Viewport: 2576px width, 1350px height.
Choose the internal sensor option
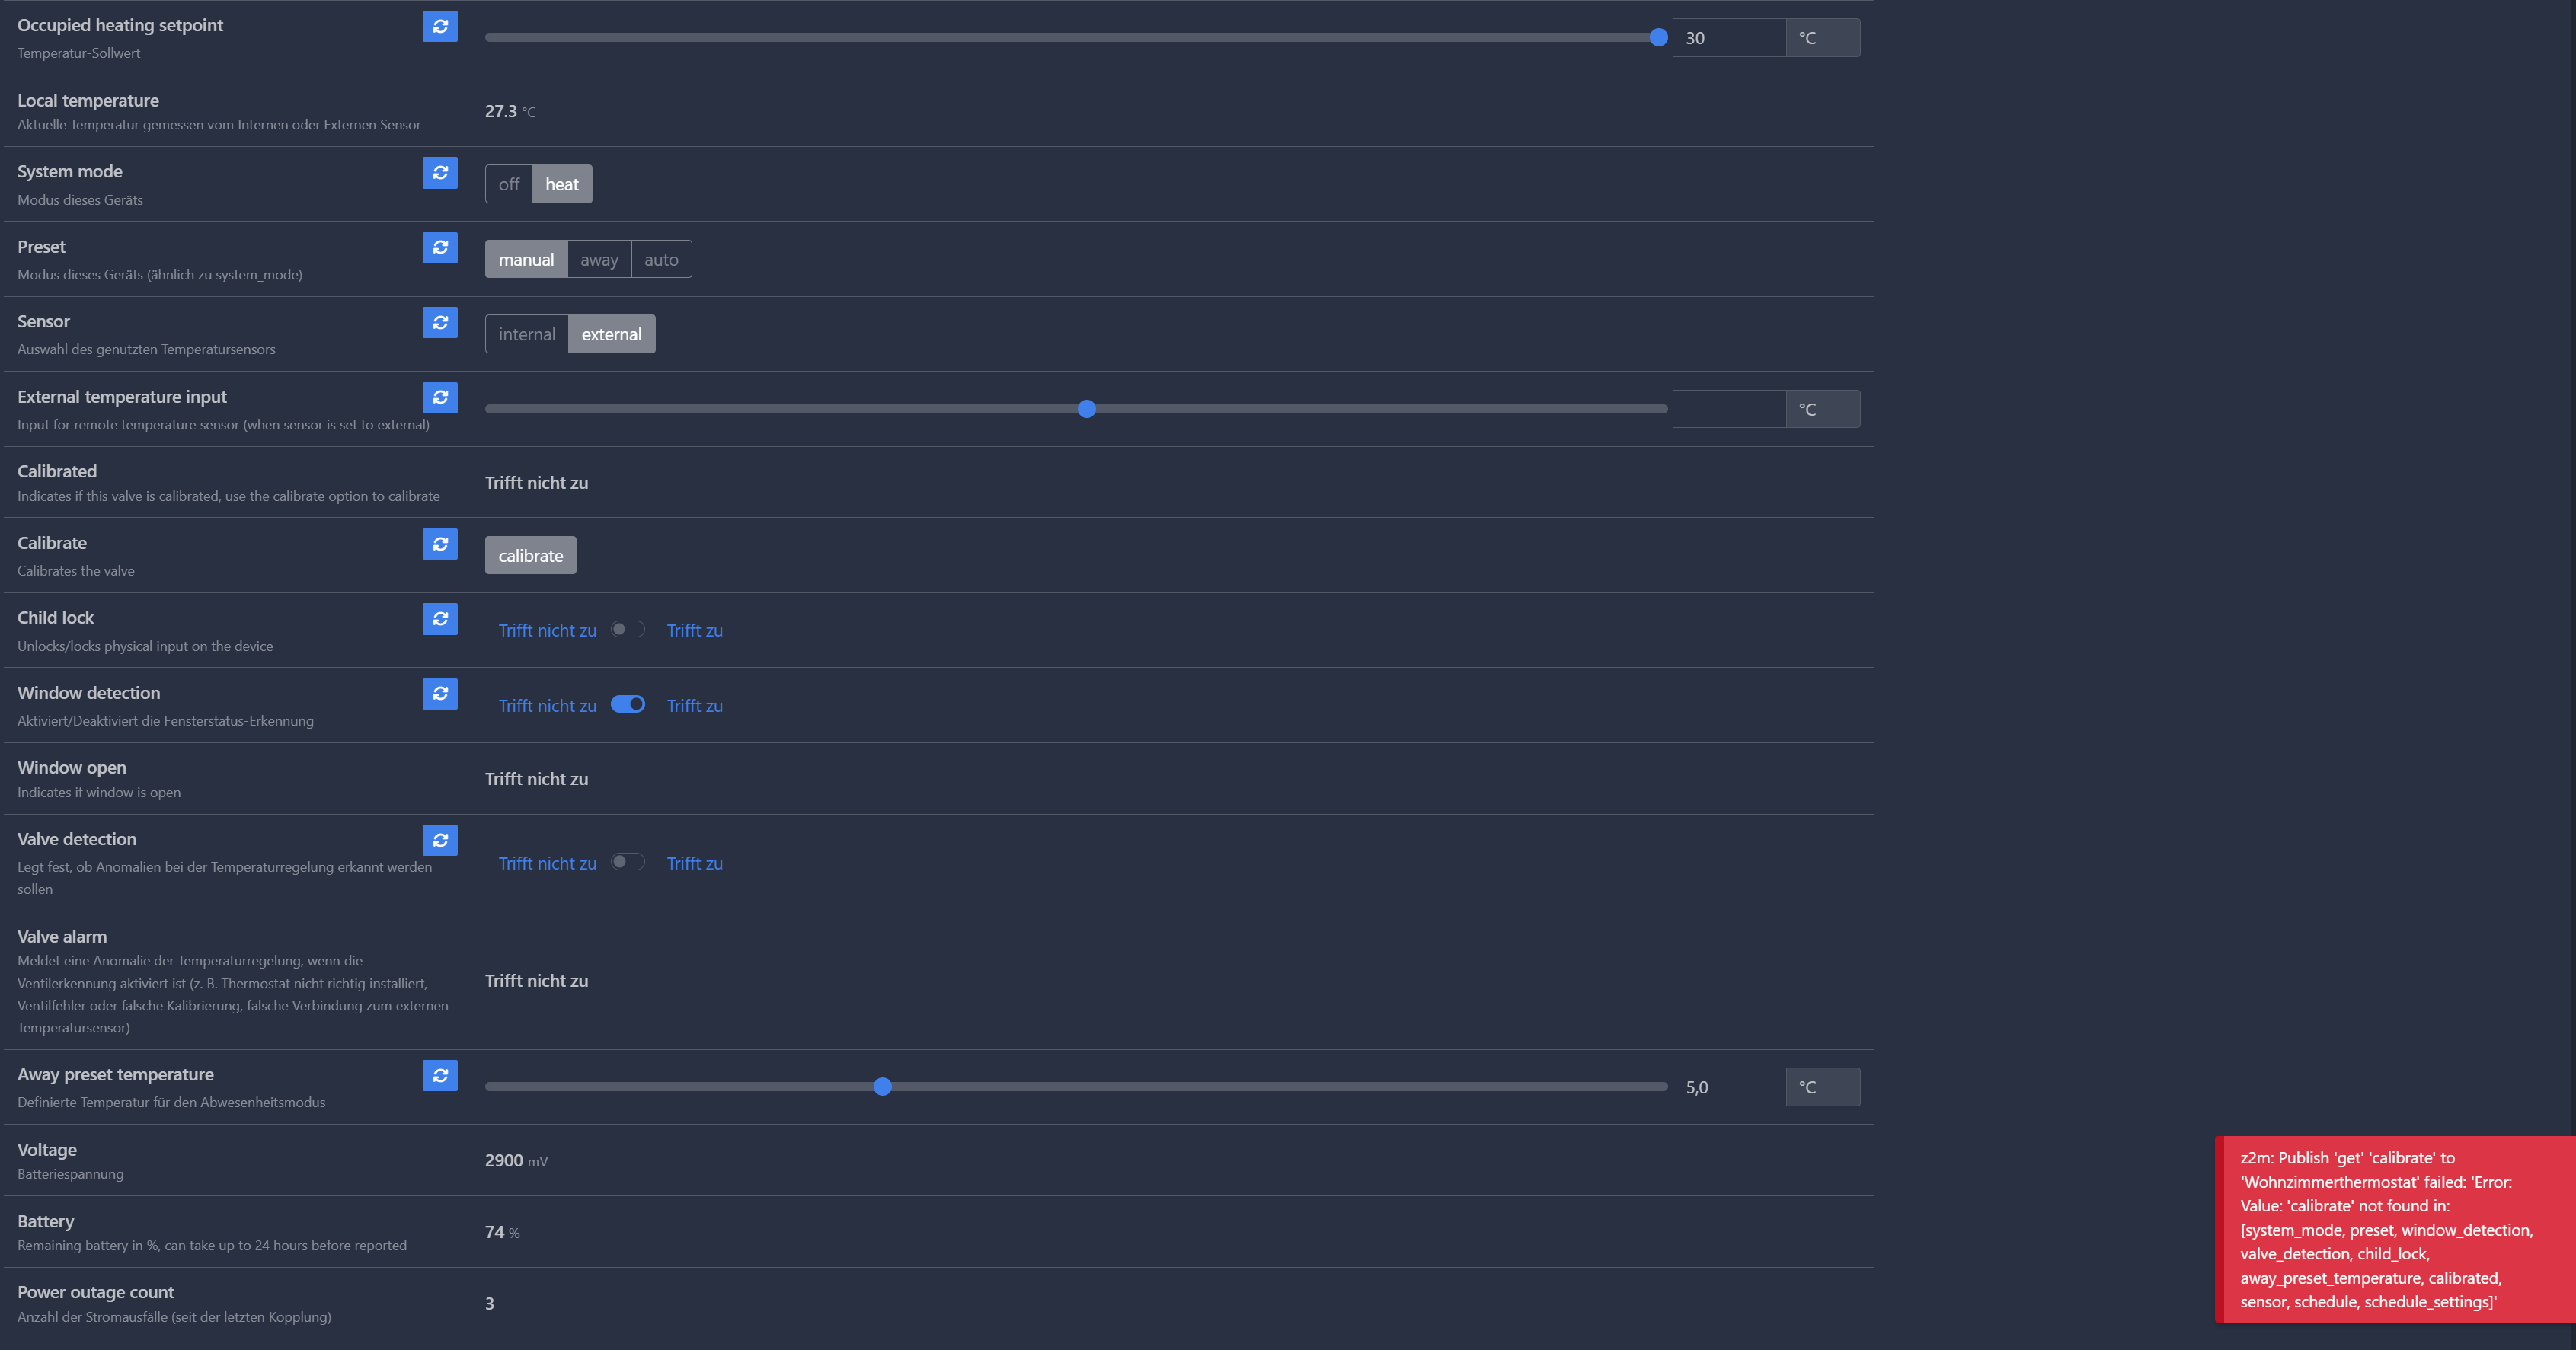coord(526,334)
